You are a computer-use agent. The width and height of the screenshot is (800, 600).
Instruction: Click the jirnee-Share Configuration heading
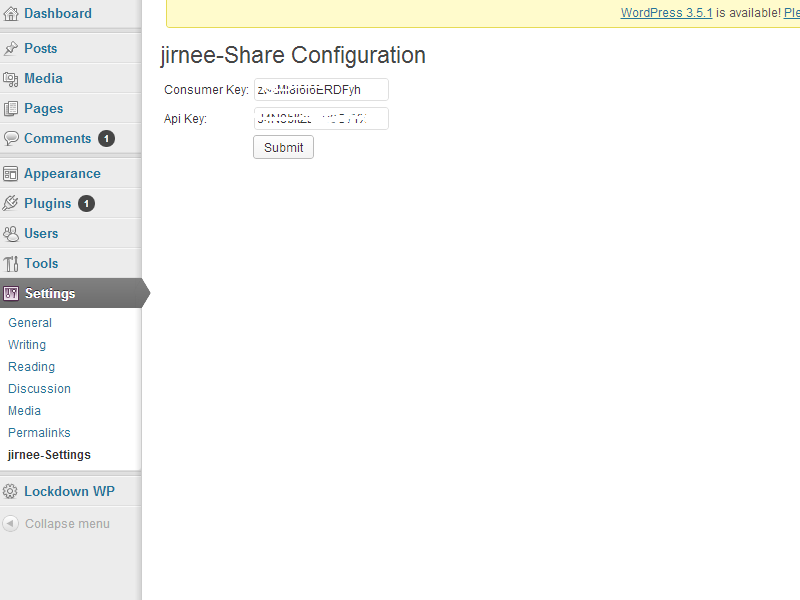click(x=293, y=55)
